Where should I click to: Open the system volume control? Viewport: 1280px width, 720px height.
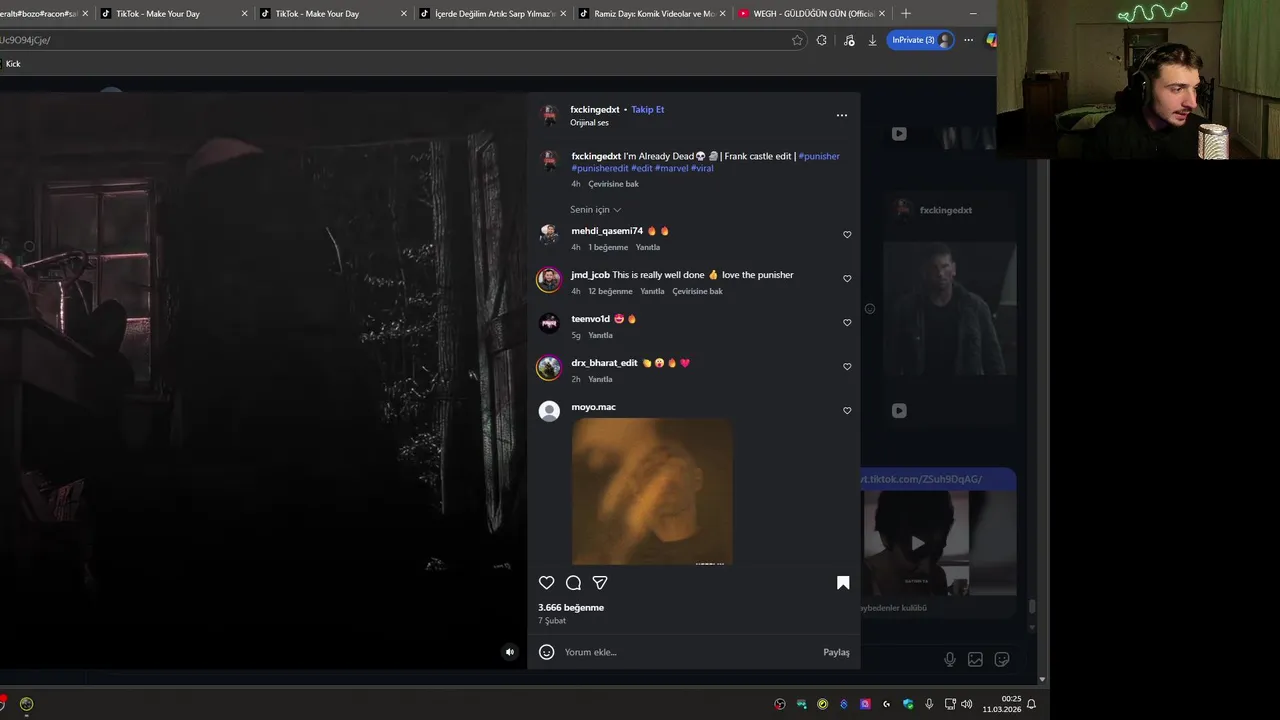[966, 704]
